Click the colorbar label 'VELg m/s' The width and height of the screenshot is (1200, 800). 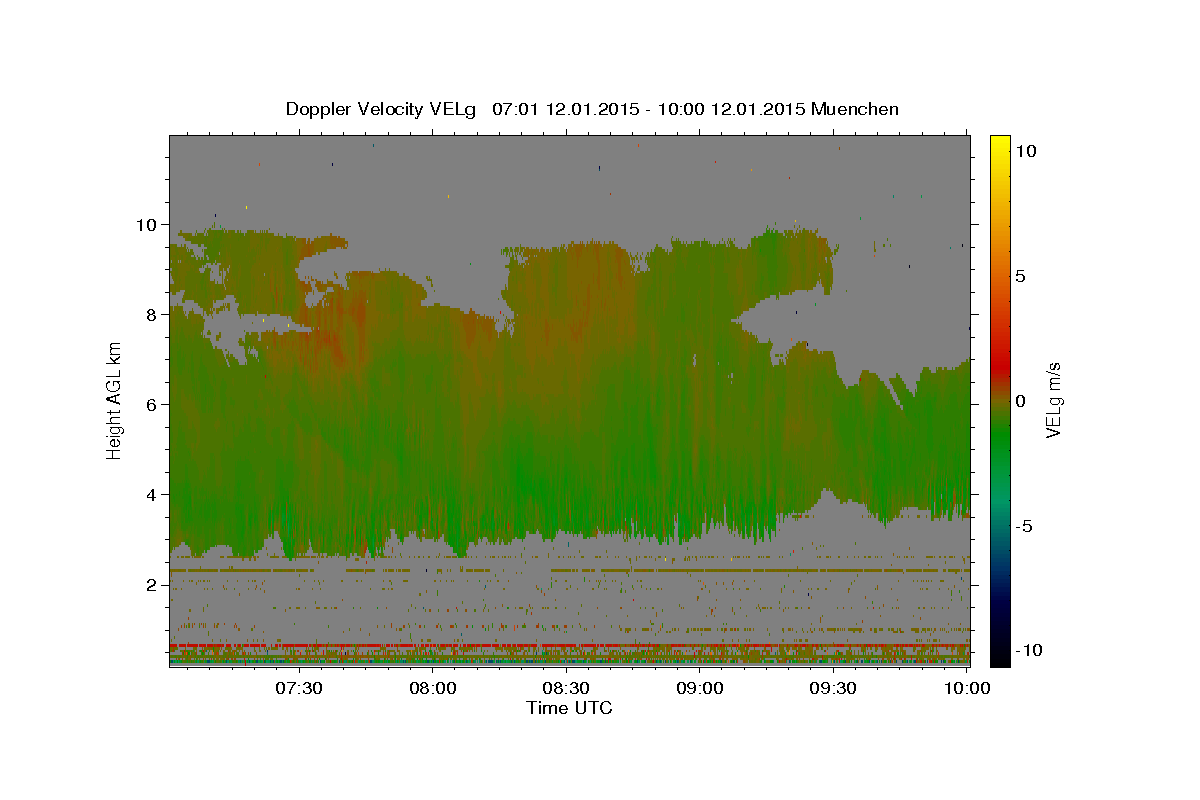tap(1054, 401)
